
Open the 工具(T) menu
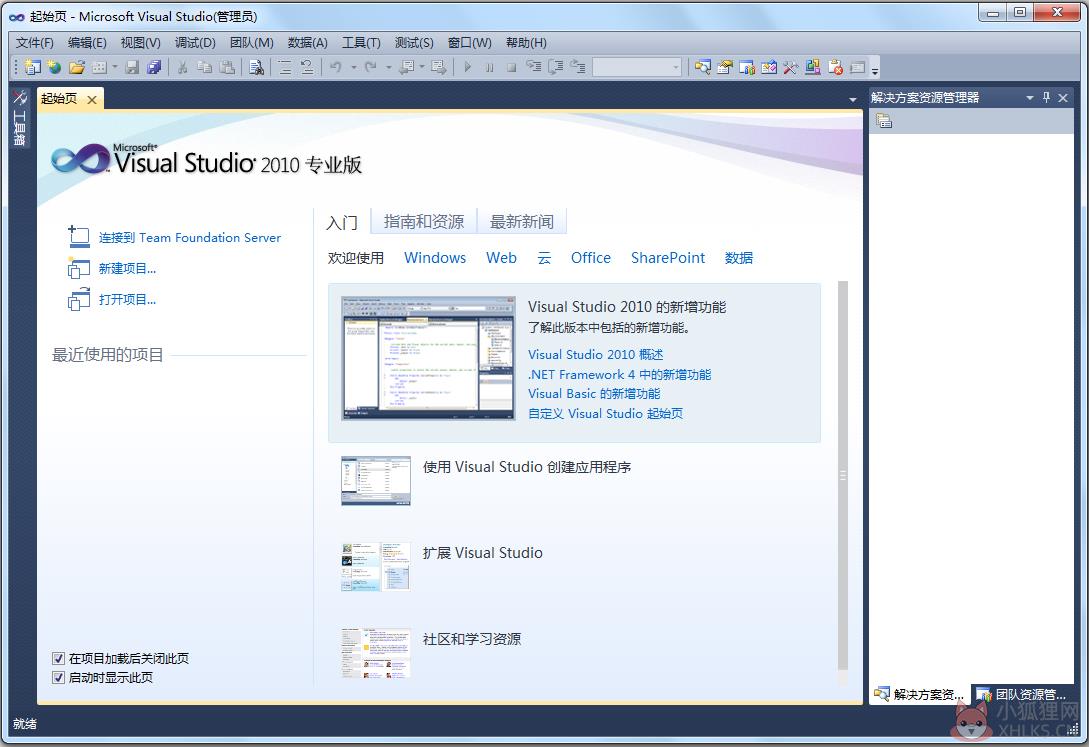[361, 42]
